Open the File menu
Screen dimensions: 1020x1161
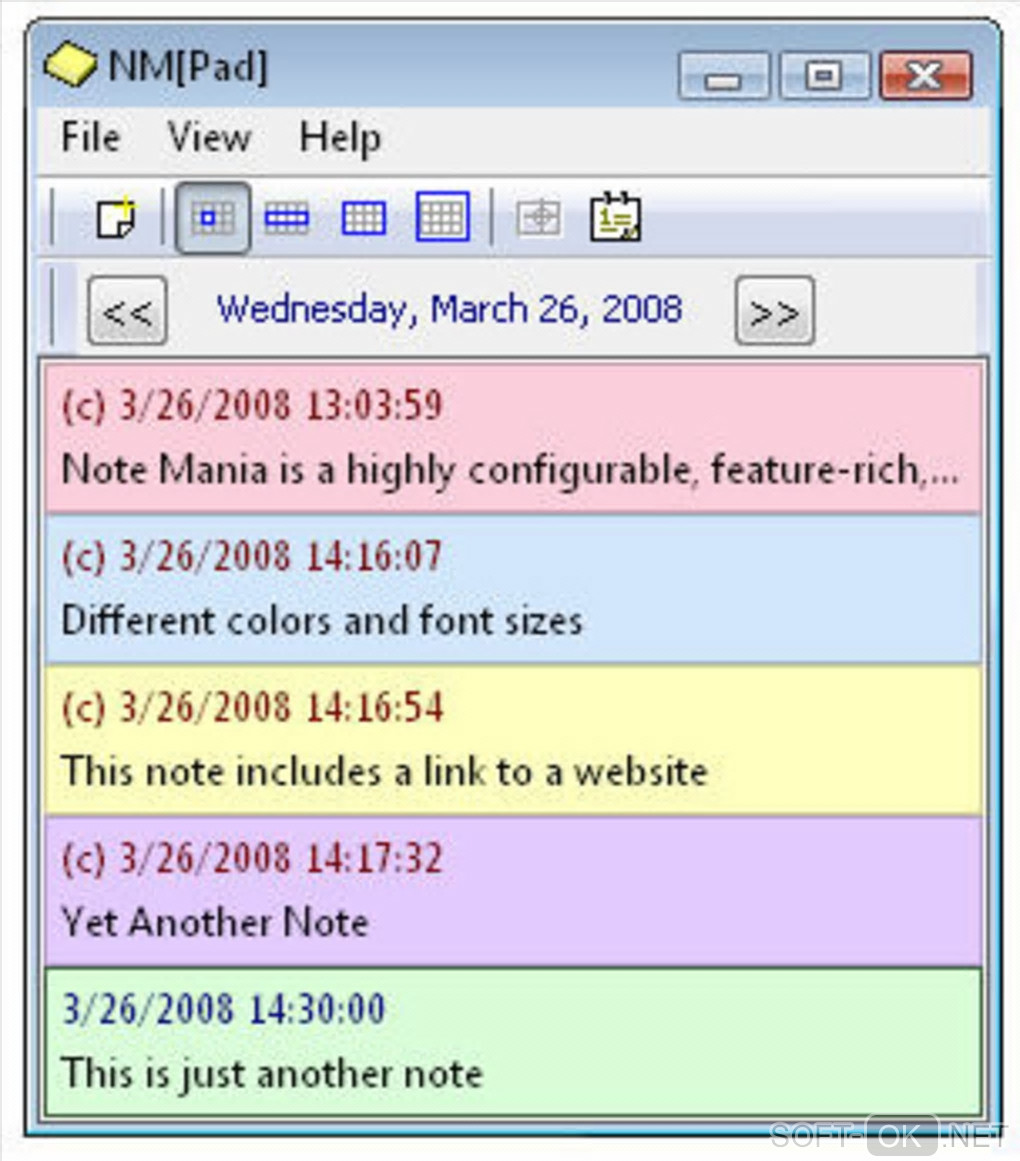click(90, 137)
